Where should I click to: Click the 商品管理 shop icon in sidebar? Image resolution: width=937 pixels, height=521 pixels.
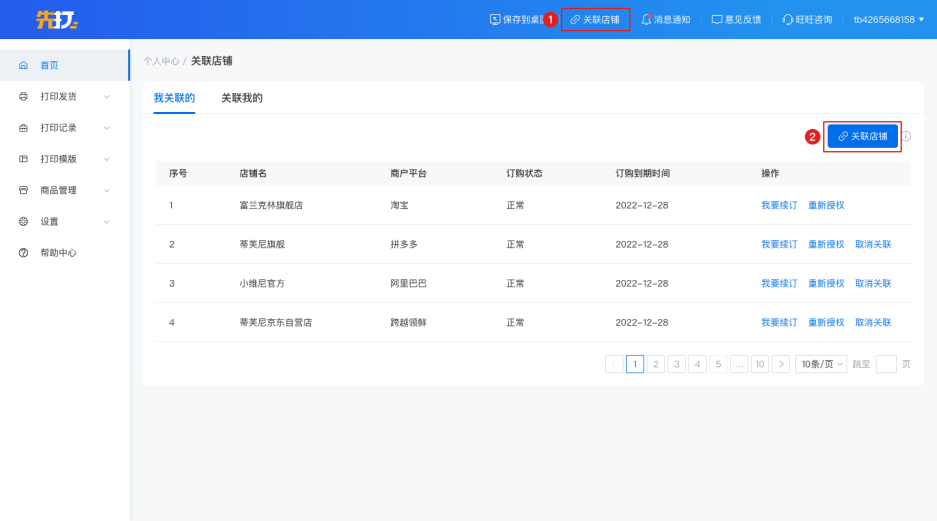tap(23, 190)
